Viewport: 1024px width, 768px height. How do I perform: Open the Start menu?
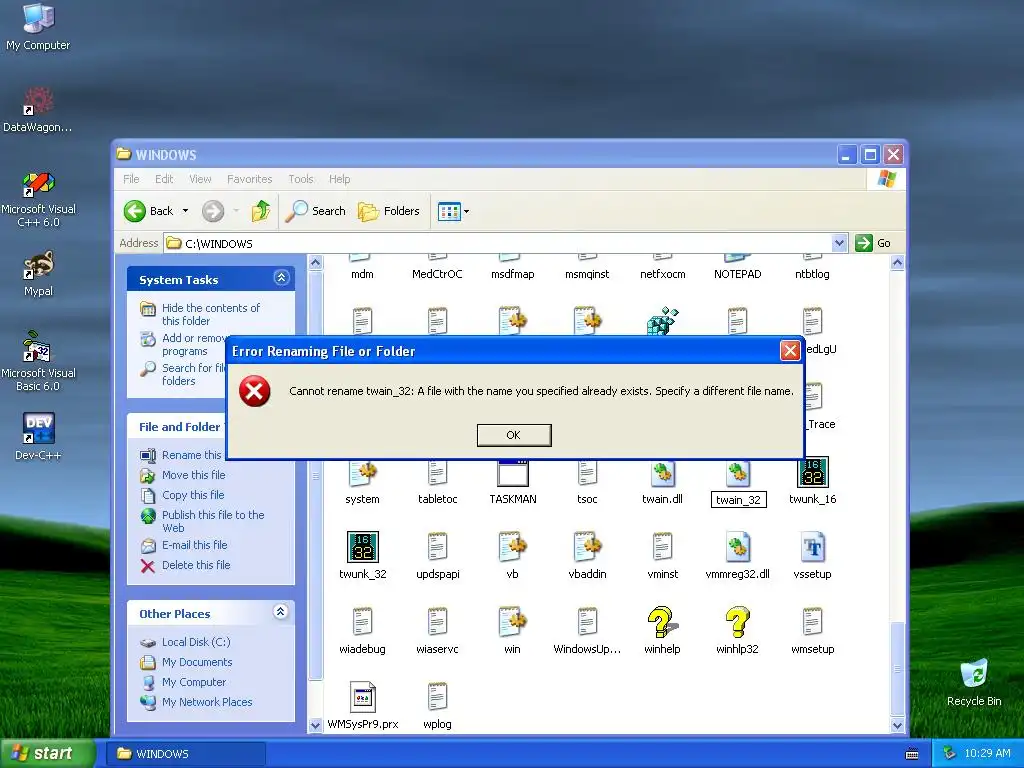tap(47, 753)
